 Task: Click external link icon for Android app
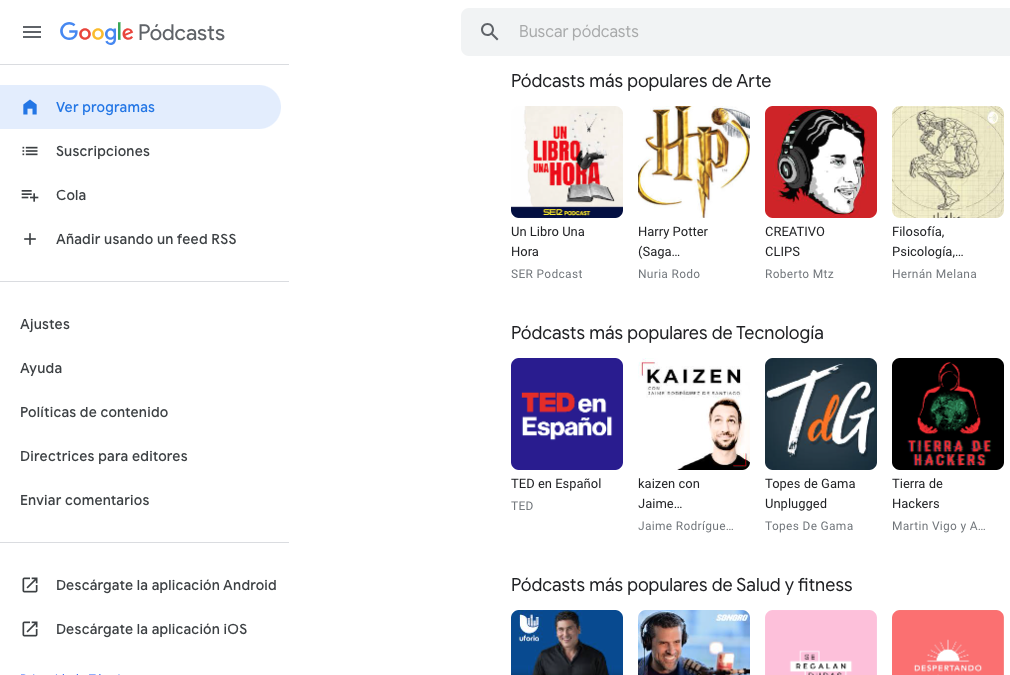coord(30,585)
